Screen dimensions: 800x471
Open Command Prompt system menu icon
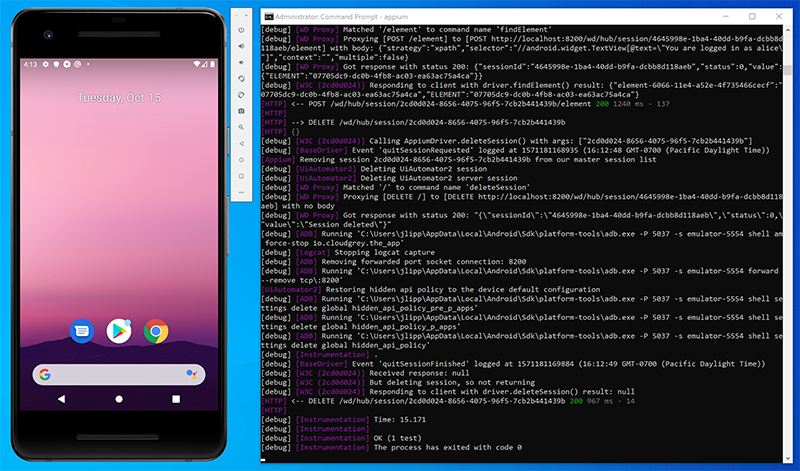click(x=268, y=16)
